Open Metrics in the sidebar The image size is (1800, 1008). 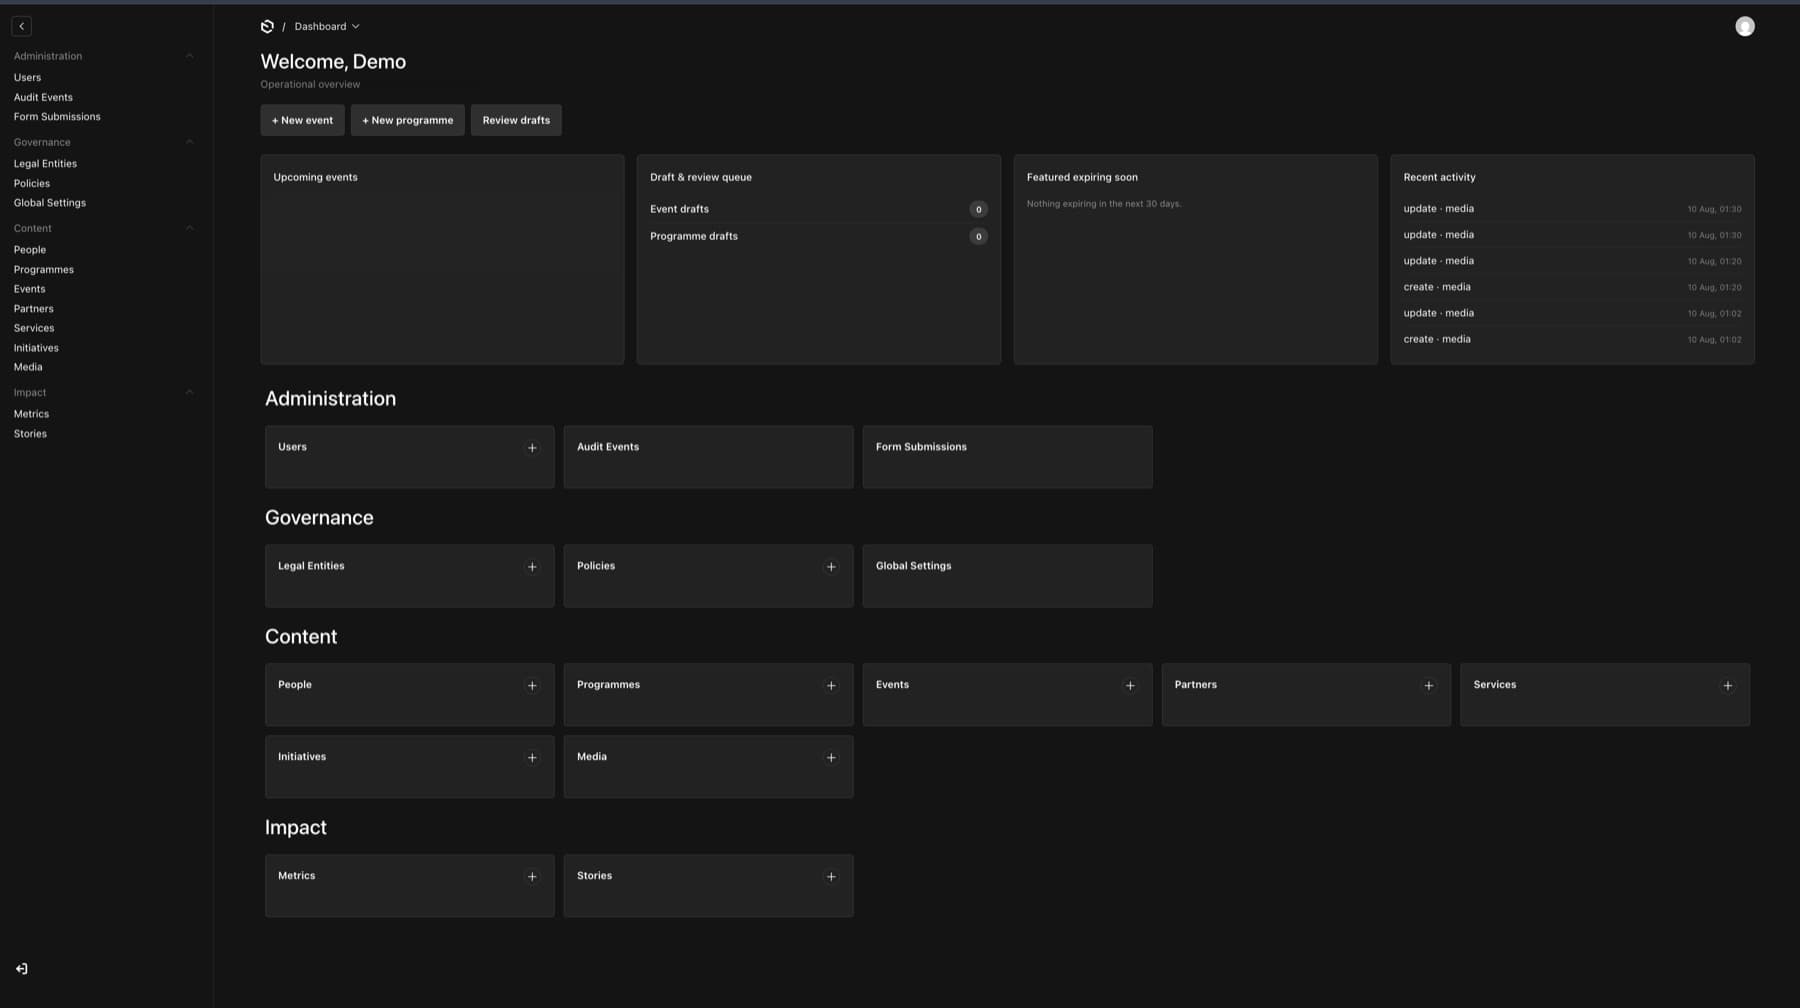[31, 414]
